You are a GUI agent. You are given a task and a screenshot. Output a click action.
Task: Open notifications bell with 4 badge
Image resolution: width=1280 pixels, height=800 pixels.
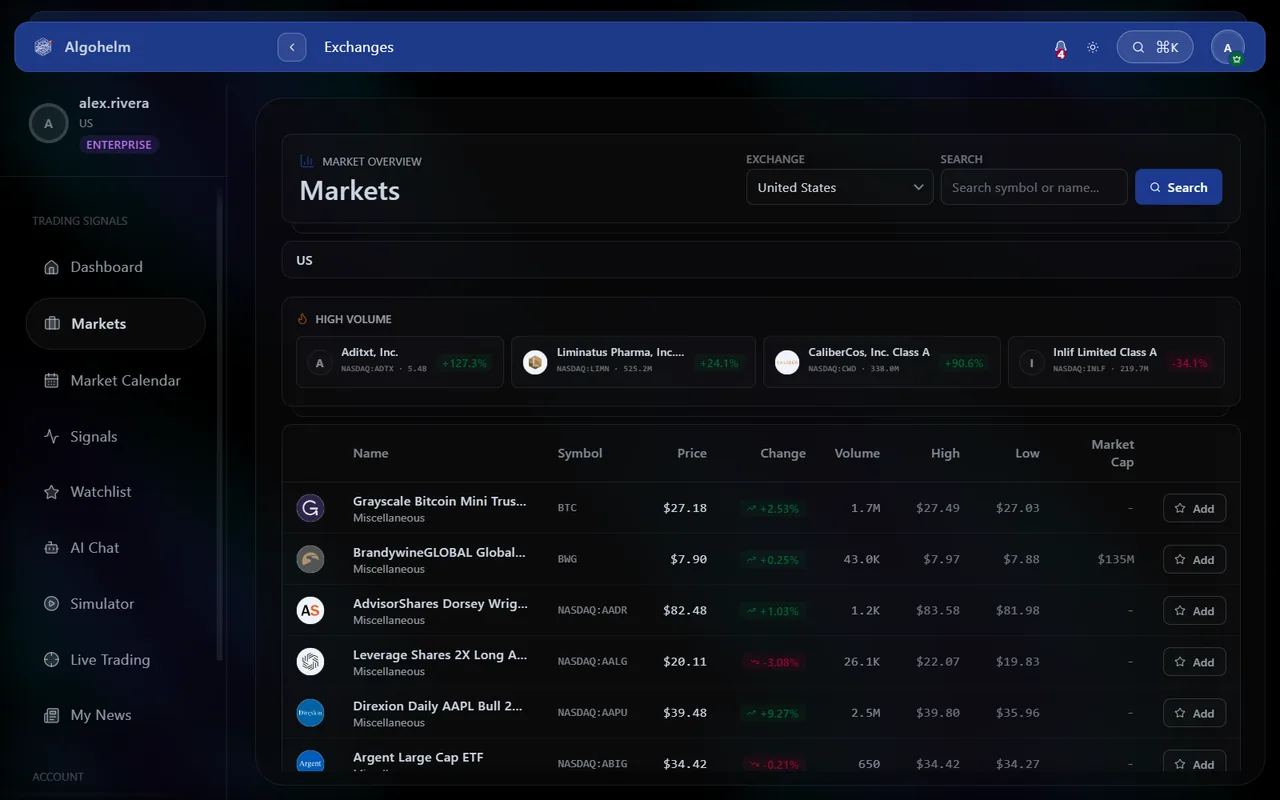click(1061, 47)
